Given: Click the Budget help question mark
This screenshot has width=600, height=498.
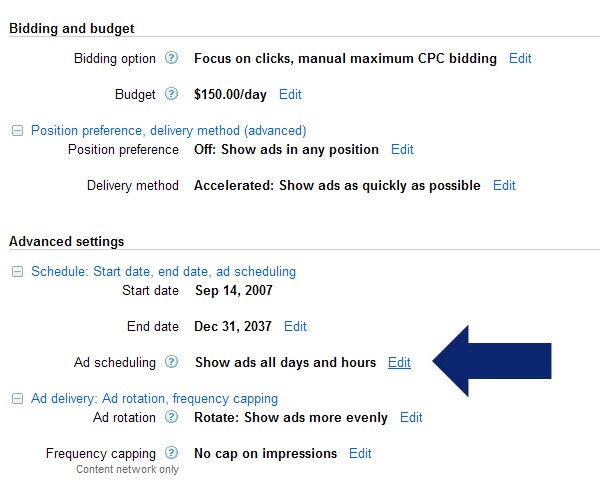Looking at the screenshot, I should click(x=171, y=94).
